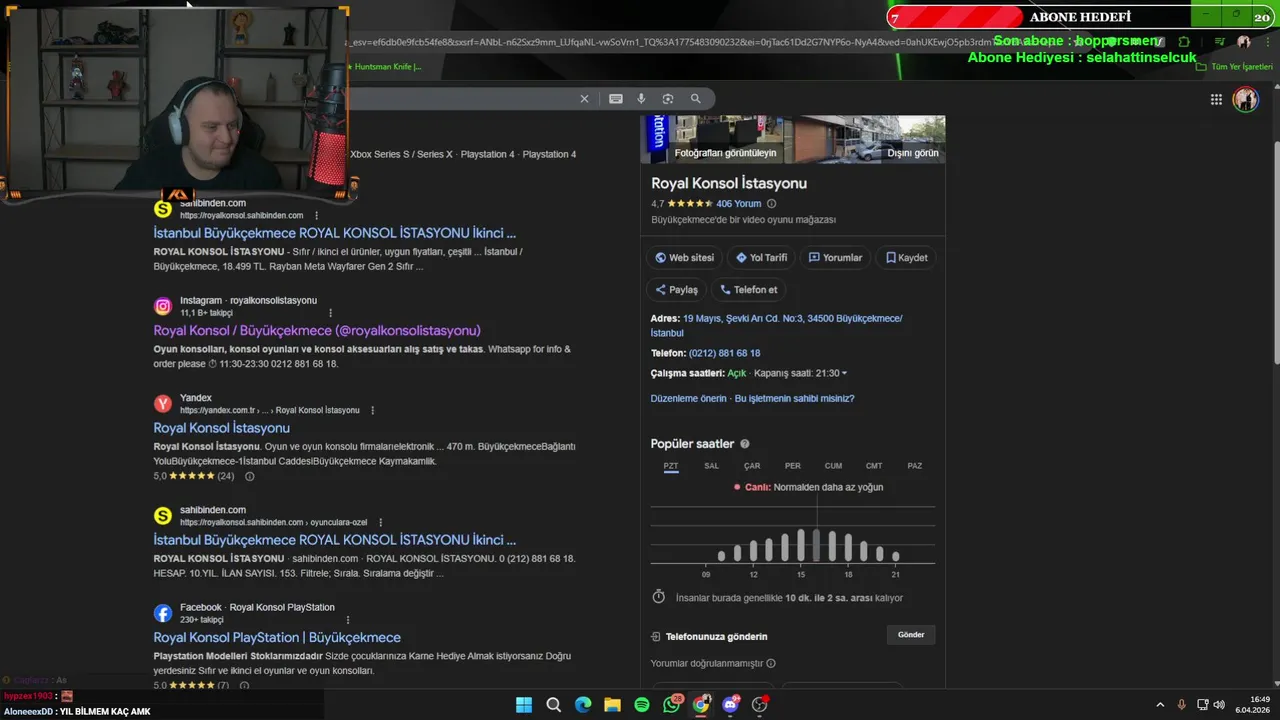Open first İstanbul Büyükçekmece ROYAL KONSOL result link

(334, 233)
